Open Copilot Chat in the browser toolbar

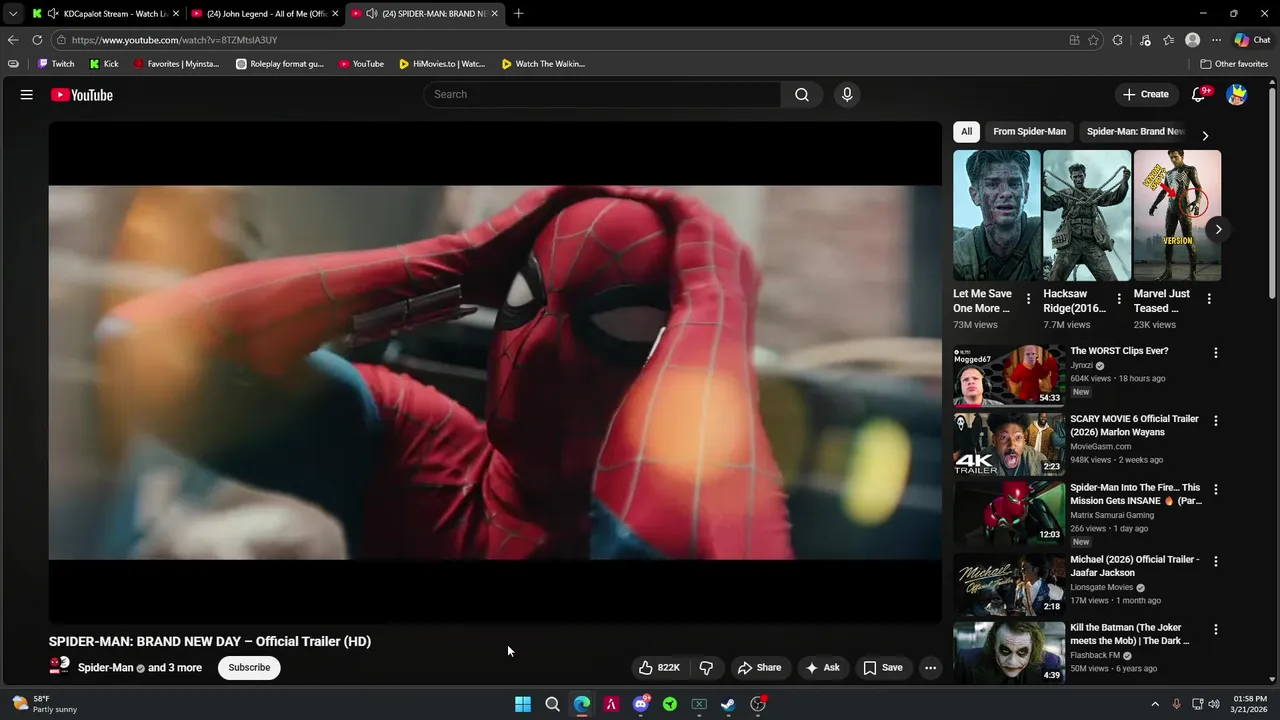click(x=1253, y=40)
